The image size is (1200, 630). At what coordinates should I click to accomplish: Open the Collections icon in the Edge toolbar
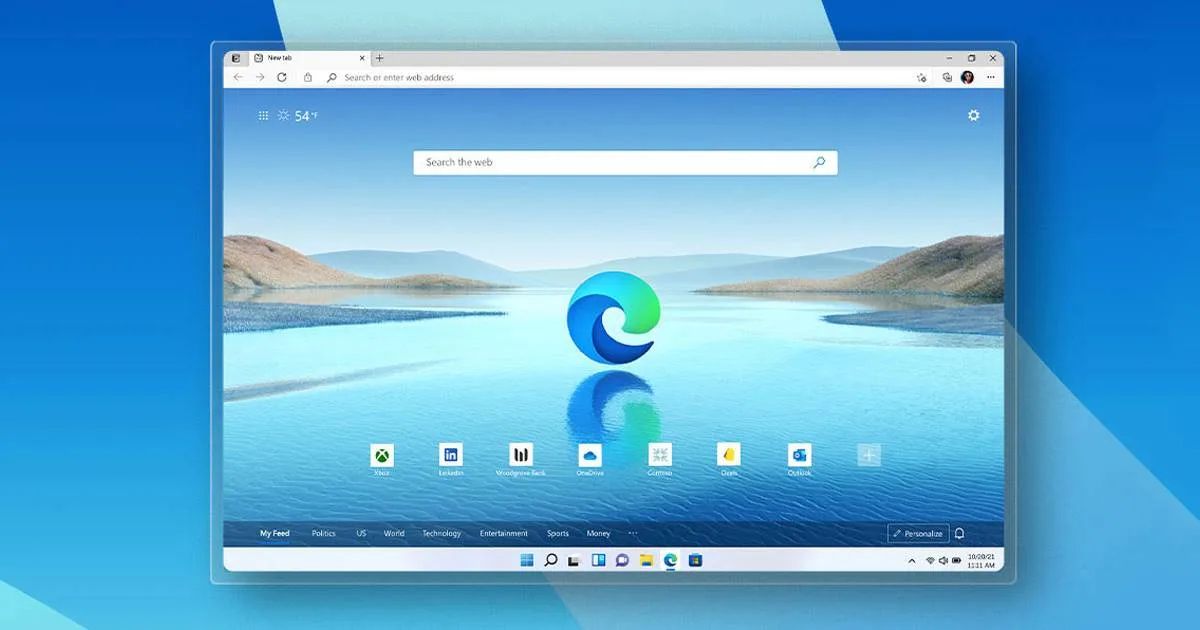(947, 77)
